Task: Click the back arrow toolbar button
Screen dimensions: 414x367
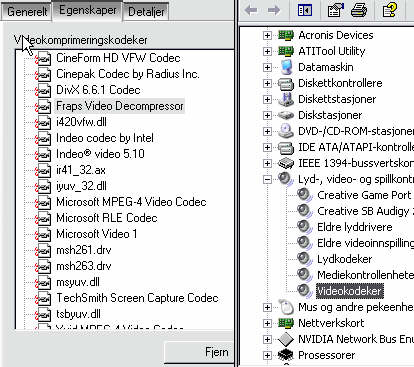Action: 251,10
